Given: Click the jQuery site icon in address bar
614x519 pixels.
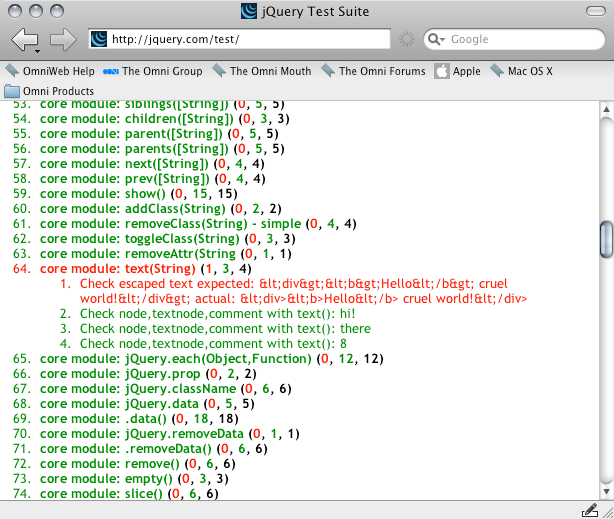Looking at the screenshot, I should point(99,40).
